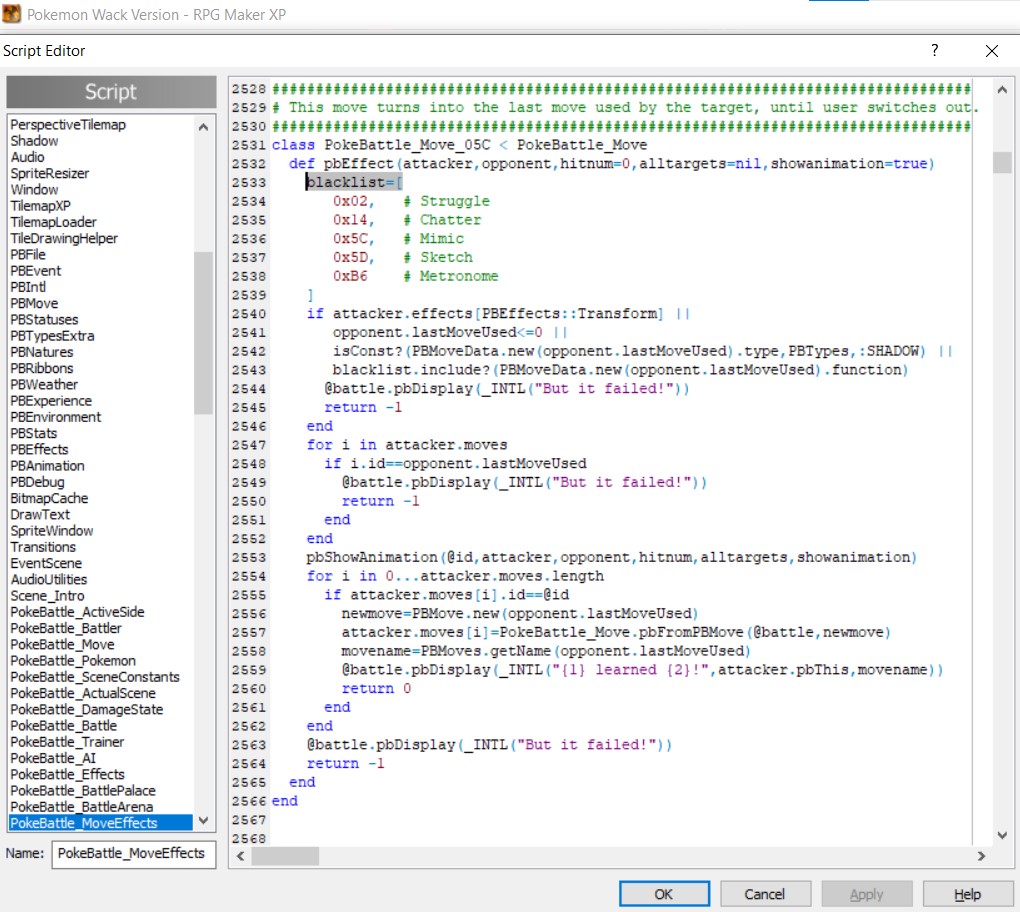This screenshot has width=1020, height=912.
Task: Open the PokeBattle_AI script
Action: [x=53, y=758]
